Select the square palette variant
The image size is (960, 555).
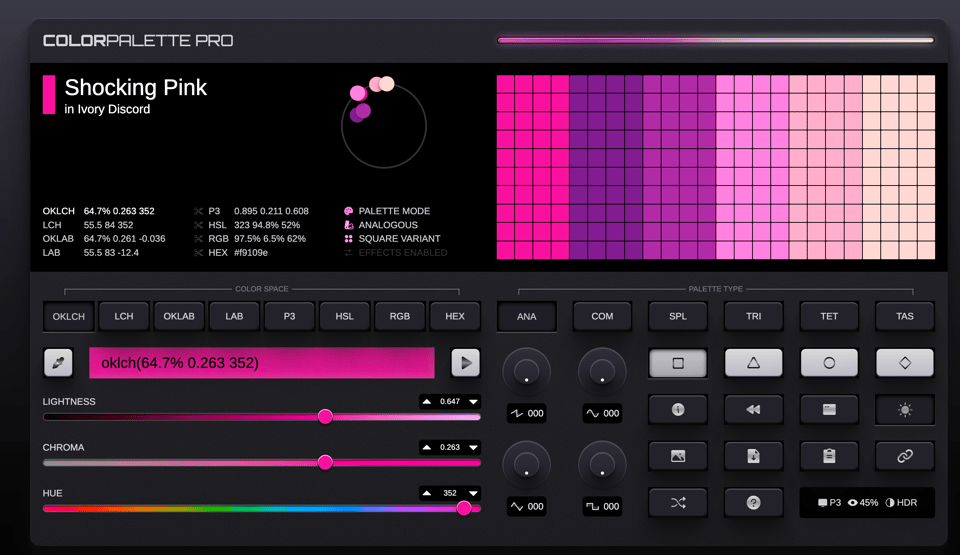coord(678,363)
